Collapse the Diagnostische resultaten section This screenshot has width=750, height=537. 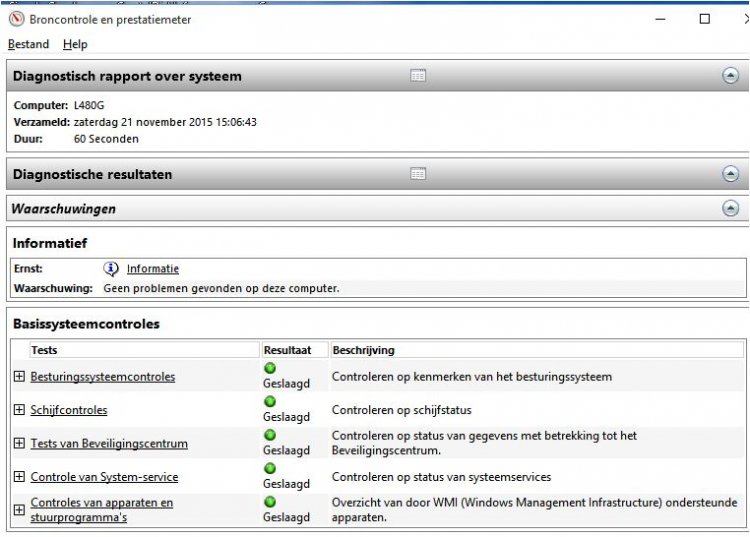click(x=730, y=174)
